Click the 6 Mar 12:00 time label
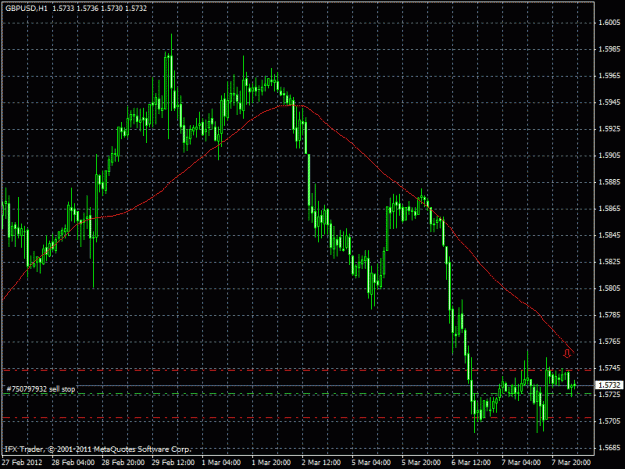Viewport: 625px width, 469px height. pyautogui.click(x=471, y=462)
